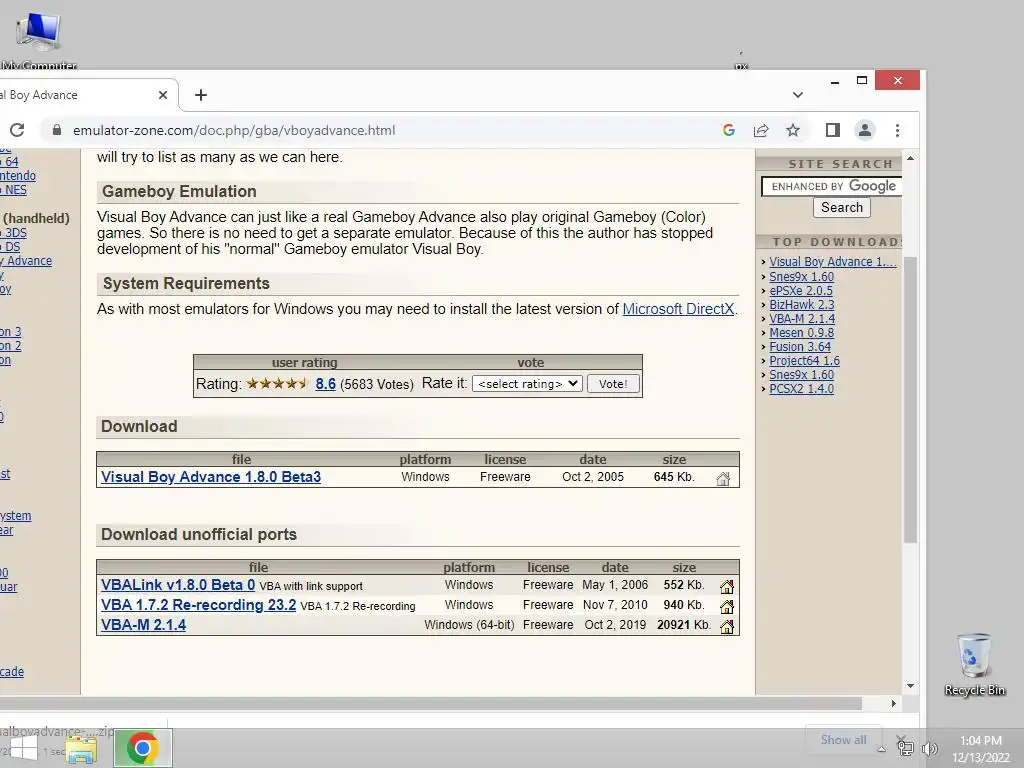Open the Recycle Bin desktop icon
Viewport: 1024px width, 768px height.
[974, 665]
